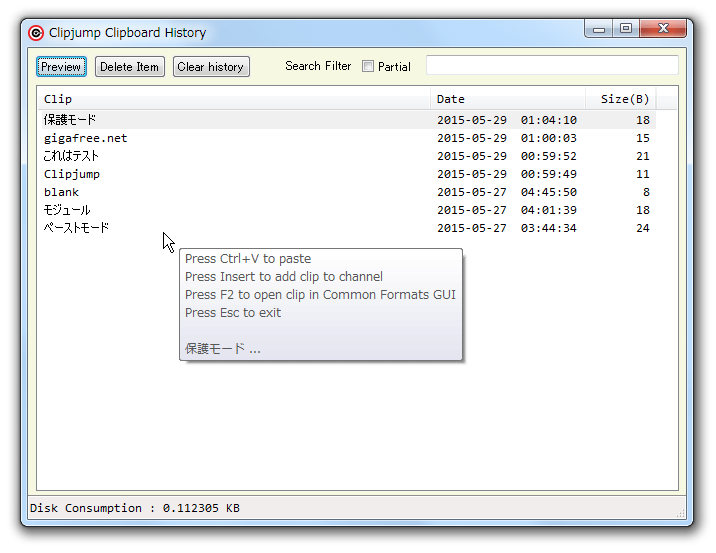Sort by the Date column header
The image size is (716, 553).
tap(507, 99)
